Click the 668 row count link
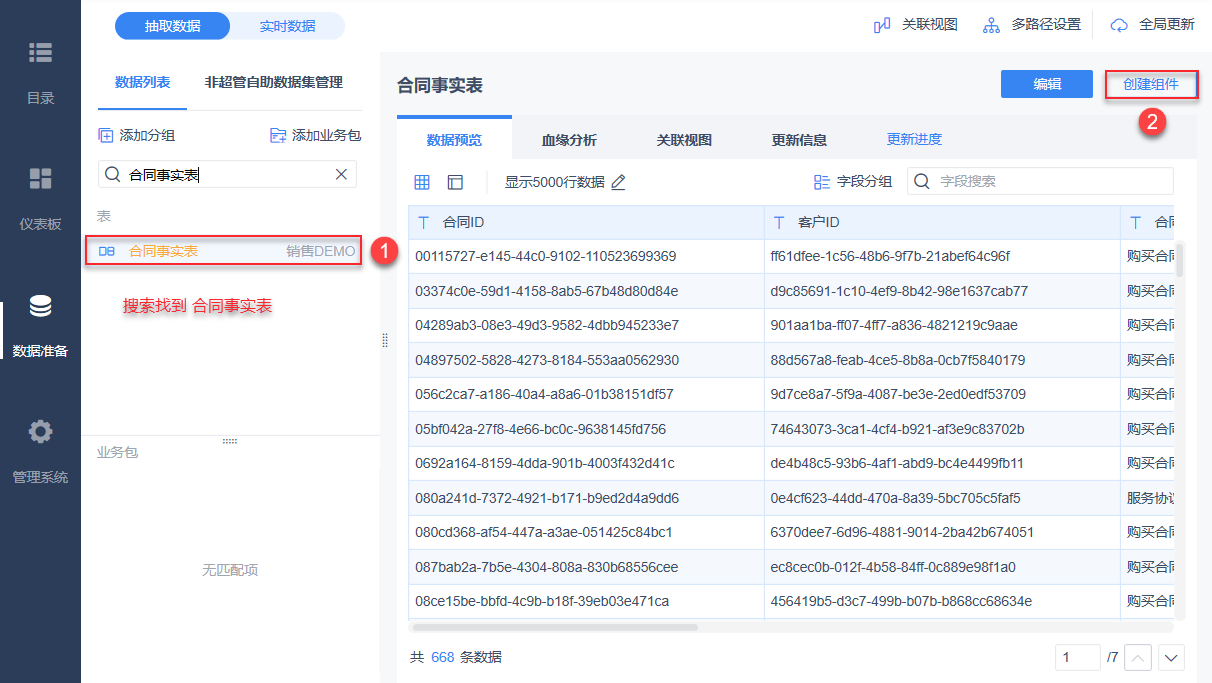This screenshot has width=1212, height=683. click(442, 657)
